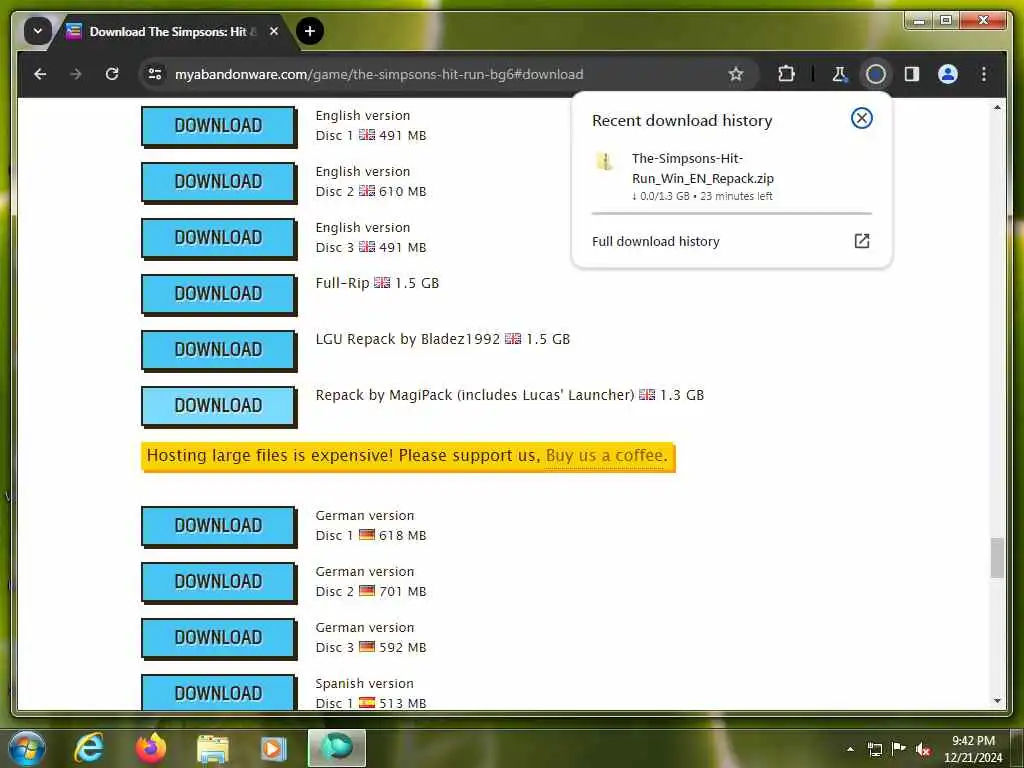The width and height of the screenshot is (1024, 768).
Task: Open Chrome's three-dot menu
Action: point(984,74)
